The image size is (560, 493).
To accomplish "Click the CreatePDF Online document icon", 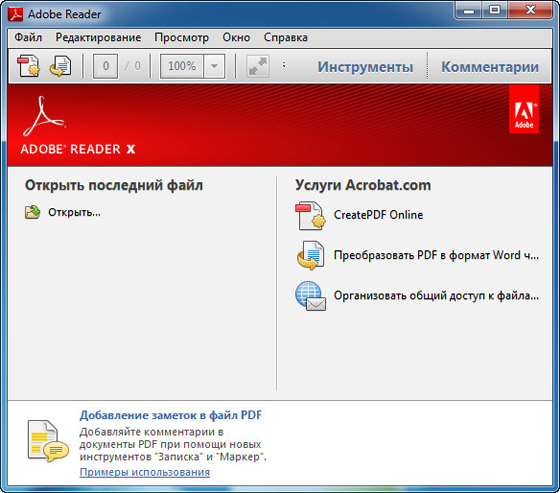I will [310, 215].
